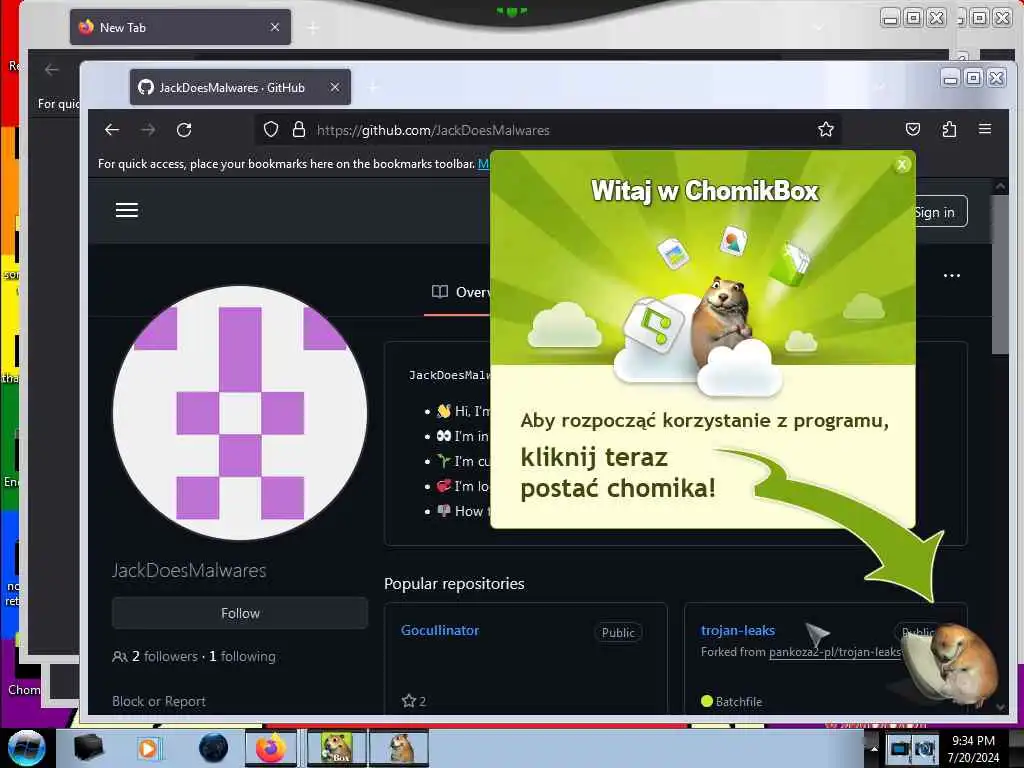Show hidden system tray icons
Viewport: 1024px width, 768px height.
[x=874, y=749]
